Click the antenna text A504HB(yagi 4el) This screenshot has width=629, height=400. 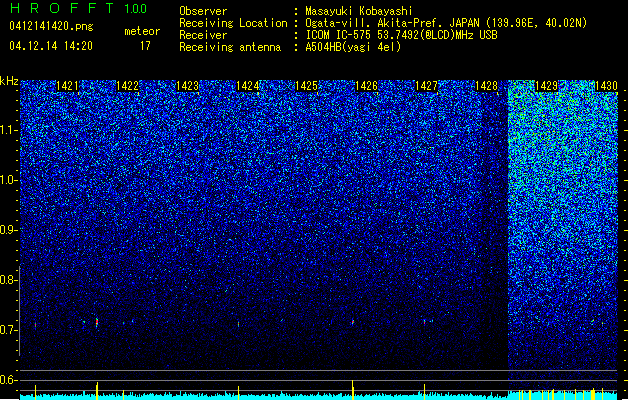[353, 47]
